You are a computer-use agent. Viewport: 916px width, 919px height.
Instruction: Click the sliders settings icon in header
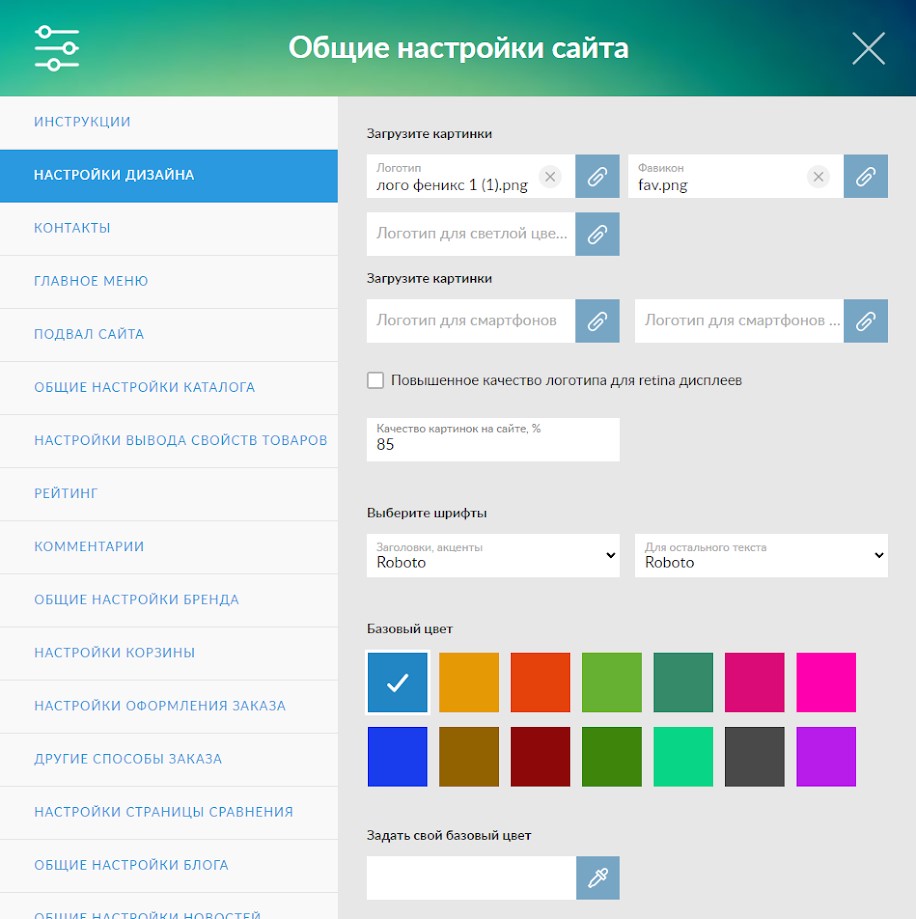[x=56, y=48]
